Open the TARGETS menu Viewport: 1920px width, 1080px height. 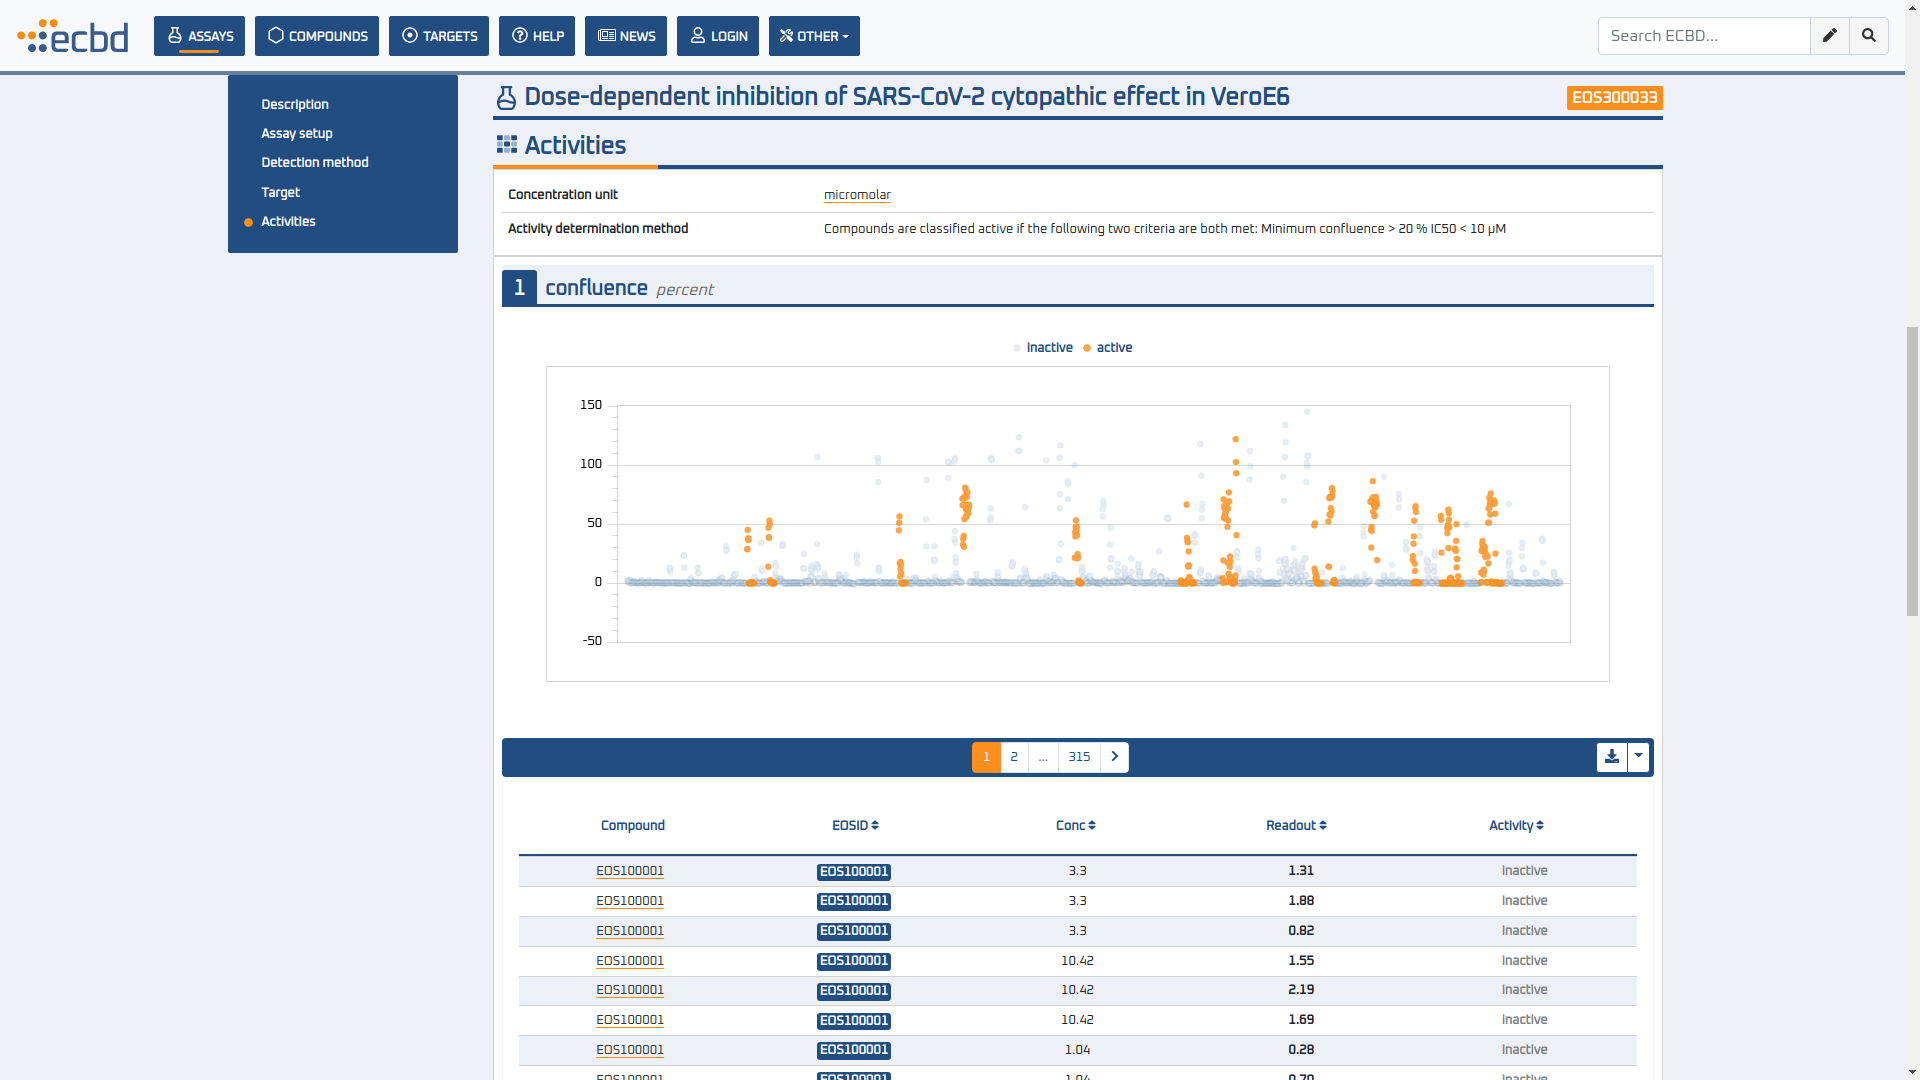[439, 36]
